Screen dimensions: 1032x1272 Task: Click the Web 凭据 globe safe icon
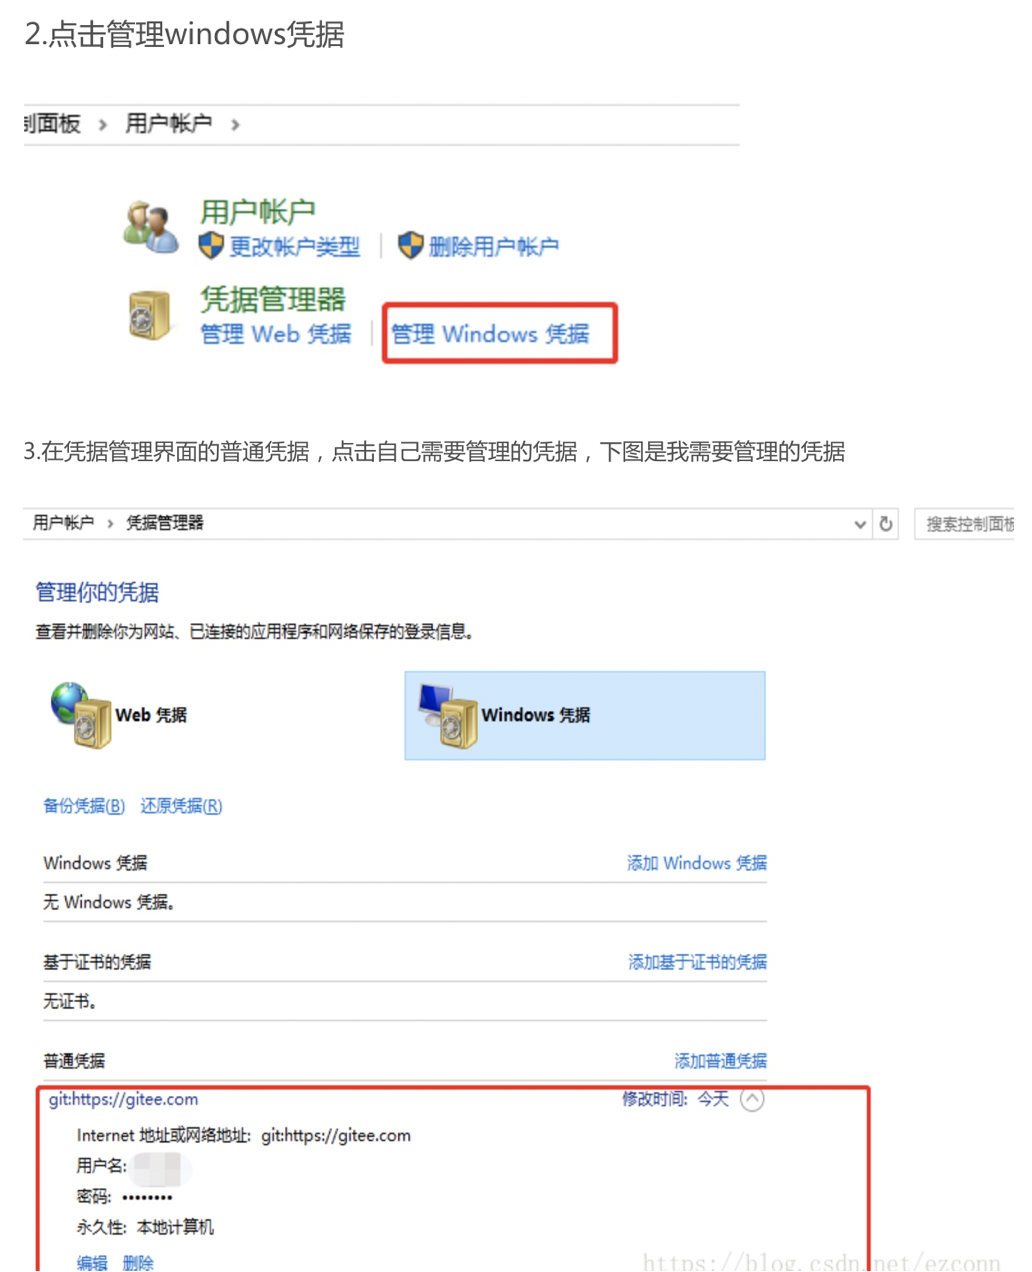point(81,715)
